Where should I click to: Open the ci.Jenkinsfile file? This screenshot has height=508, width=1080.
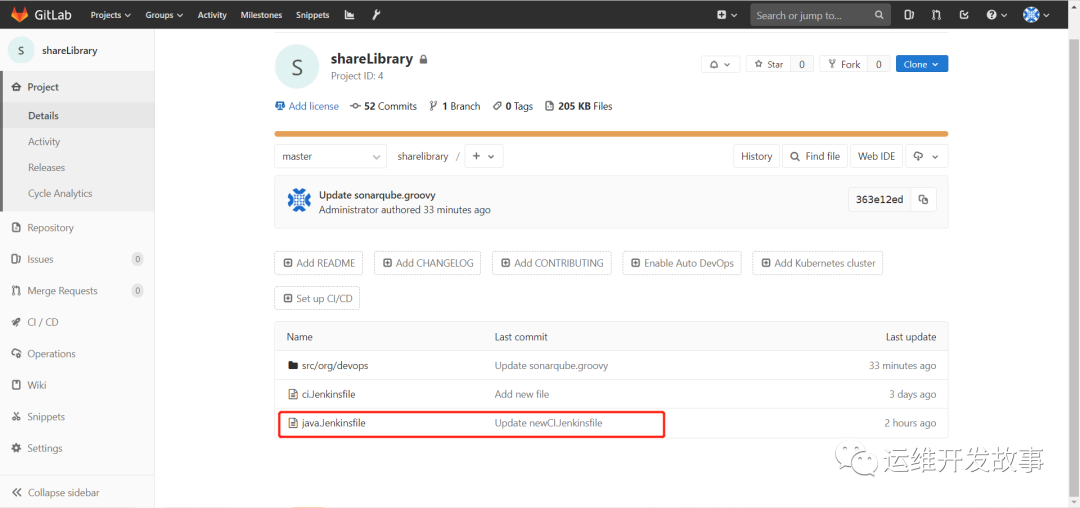pyautogui.click(x=329, y=394)
